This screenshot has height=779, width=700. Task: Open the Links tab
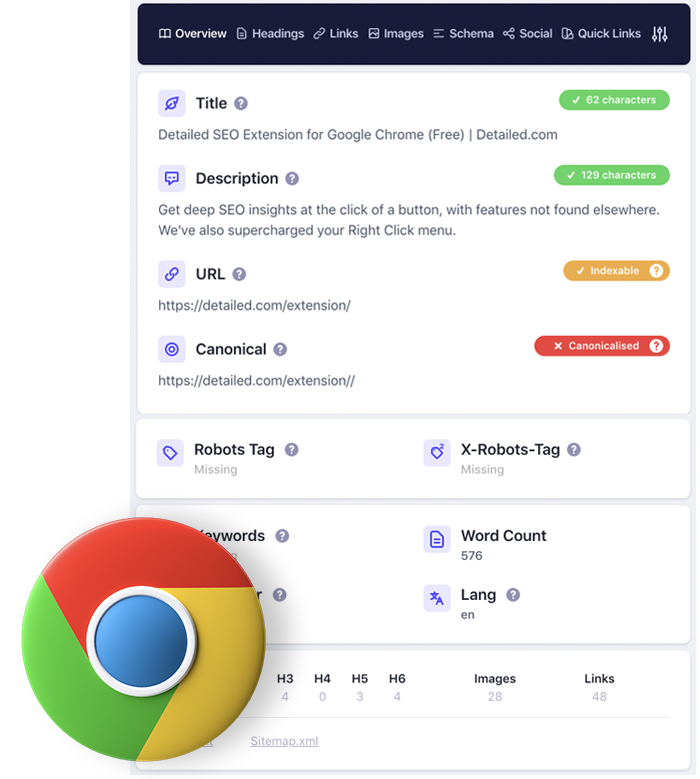click(336, 34)
